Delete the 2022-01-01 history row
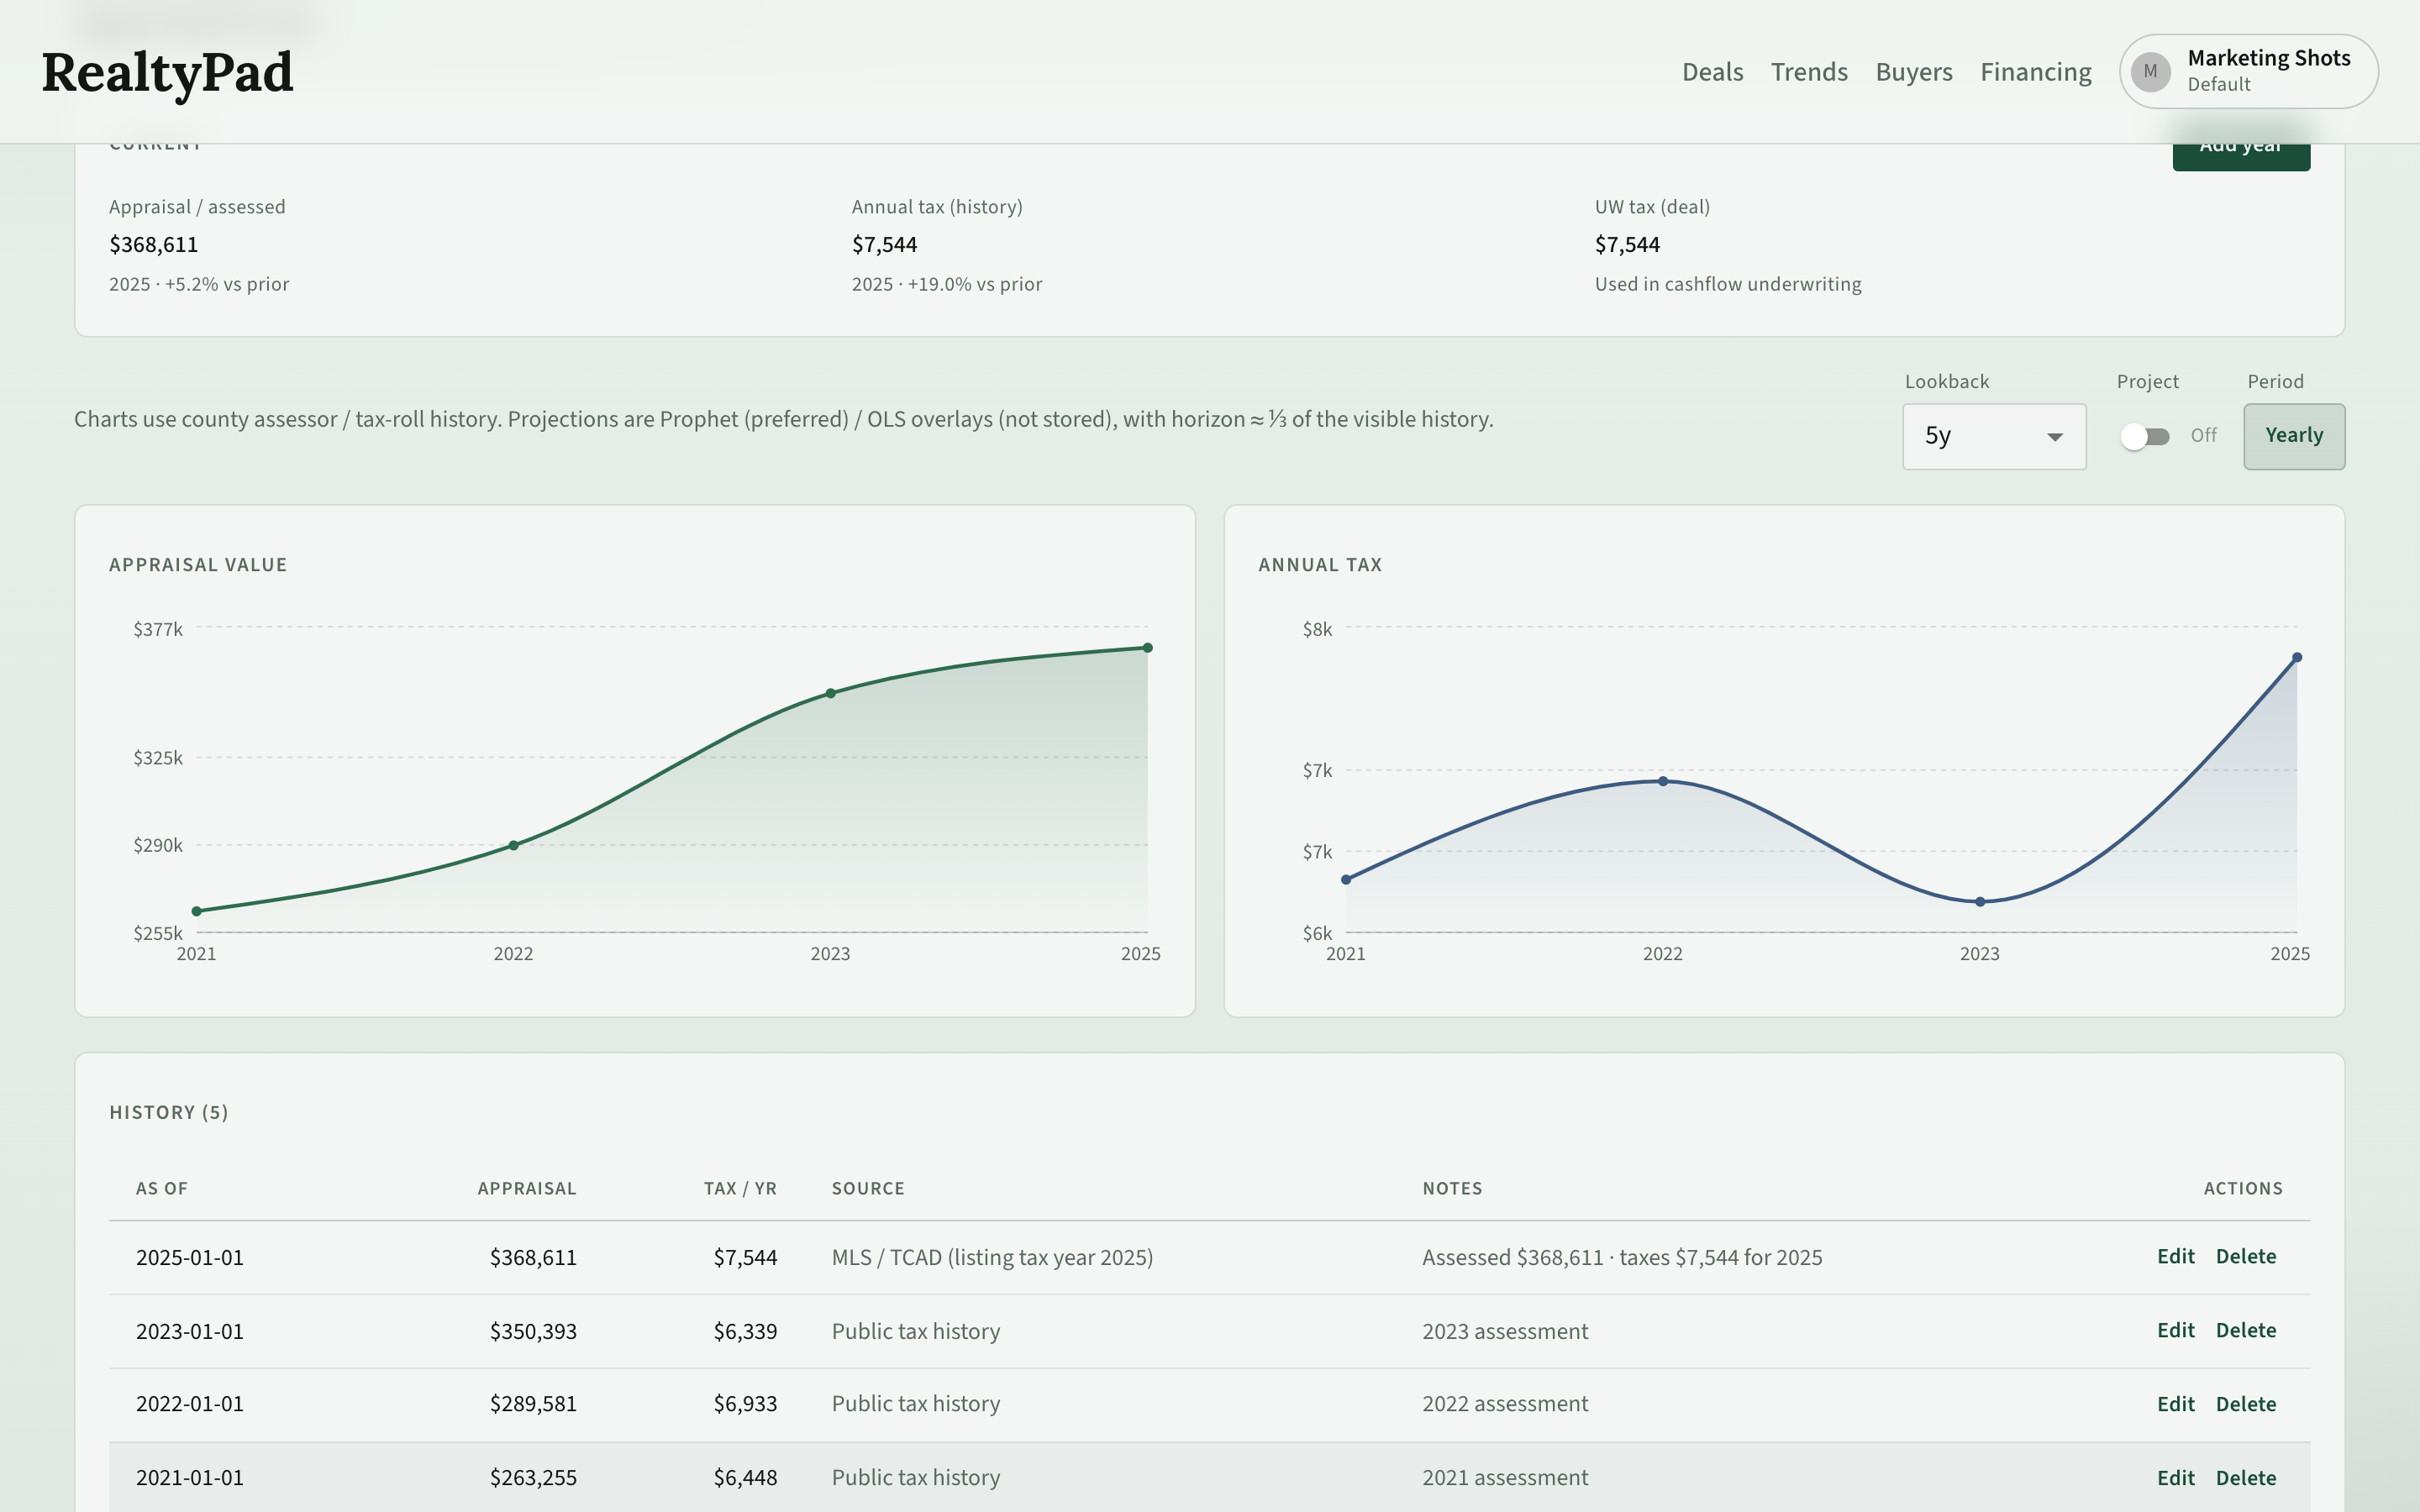 tap(2246, 1404)
